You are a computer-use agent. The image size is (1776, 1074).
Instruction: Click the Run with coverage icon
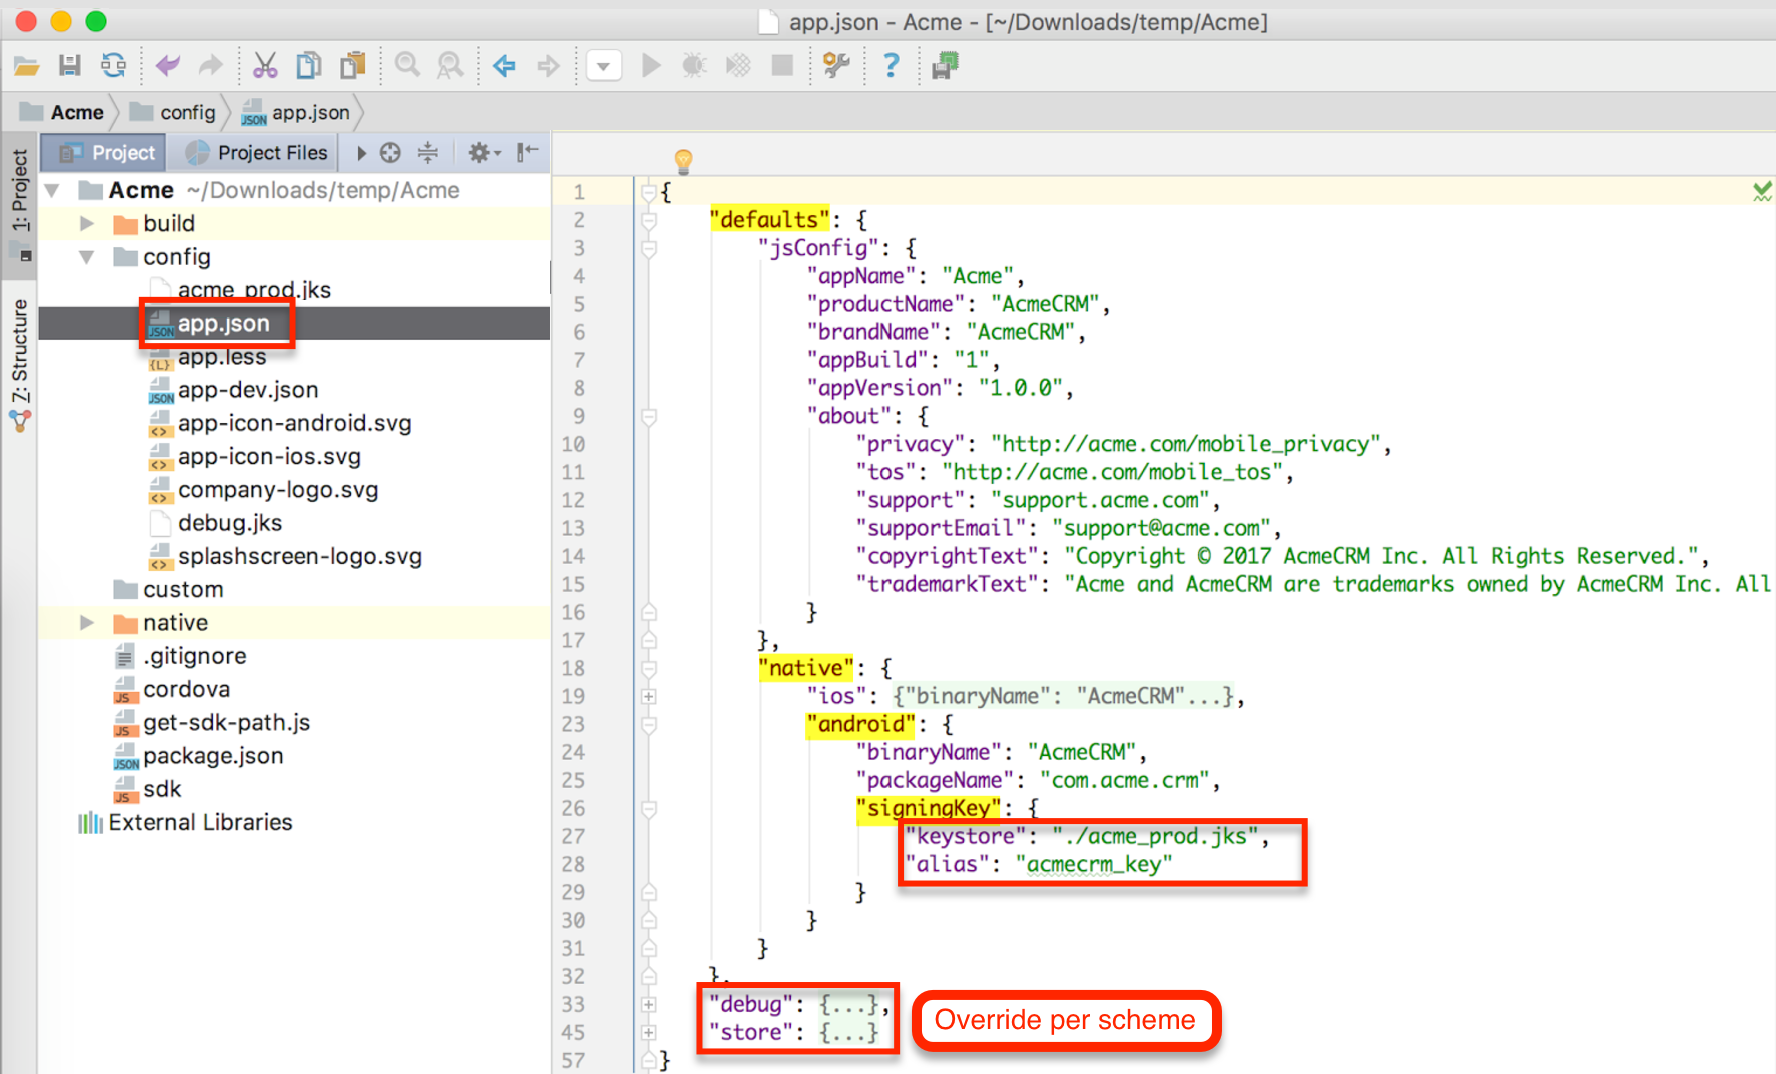point(738,66)
